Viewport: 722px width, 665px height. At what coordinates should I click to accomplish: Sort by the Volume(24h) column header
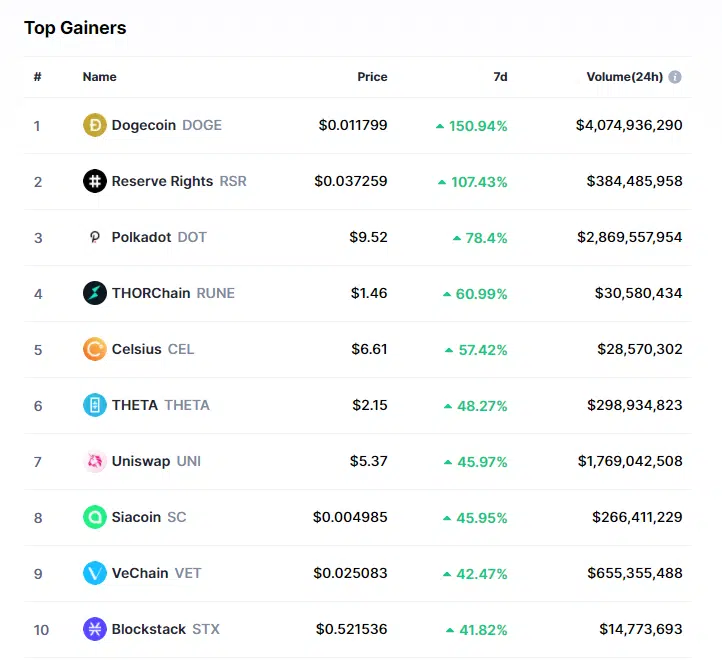point(624,77)
